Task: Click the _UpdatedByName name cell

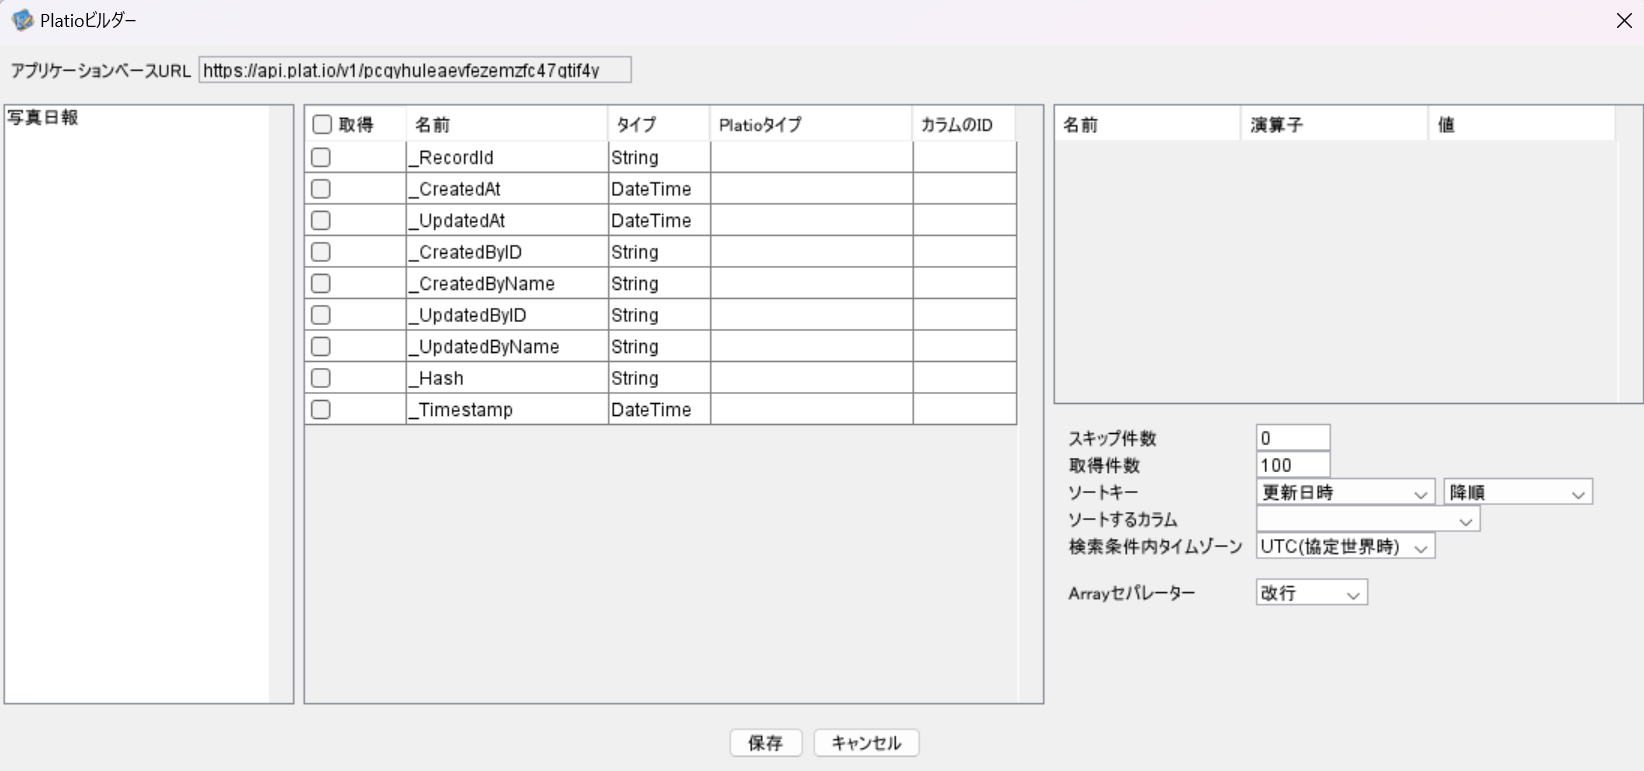Action: pyautogui.click(x=507, y=346)
